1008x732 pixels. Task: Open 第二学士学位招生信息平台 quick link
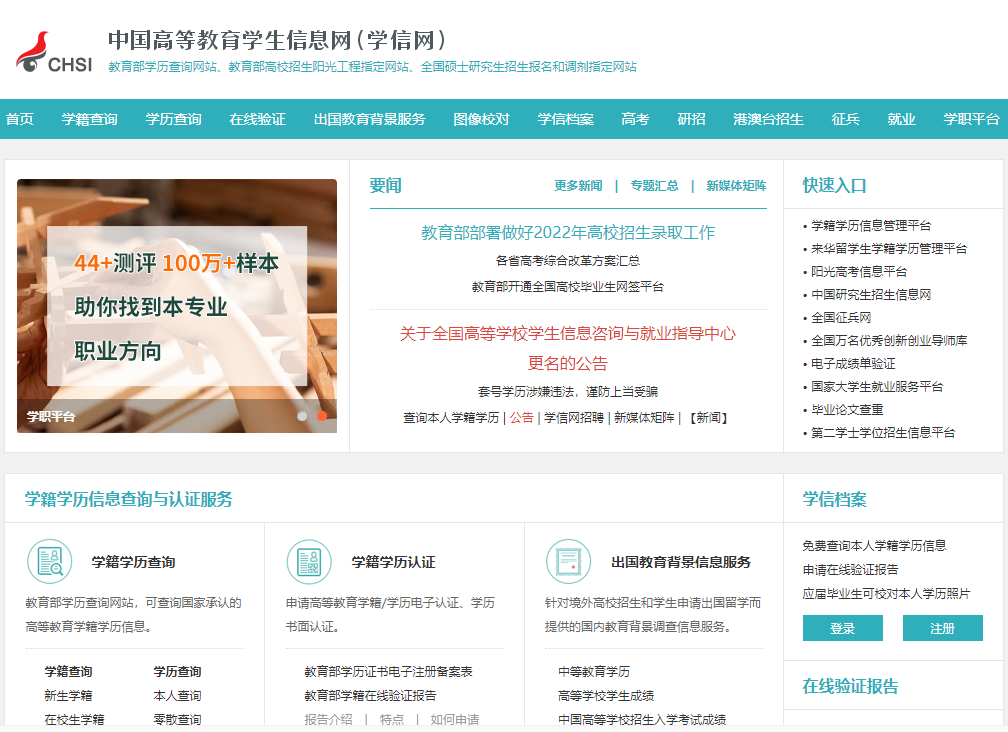883,433
